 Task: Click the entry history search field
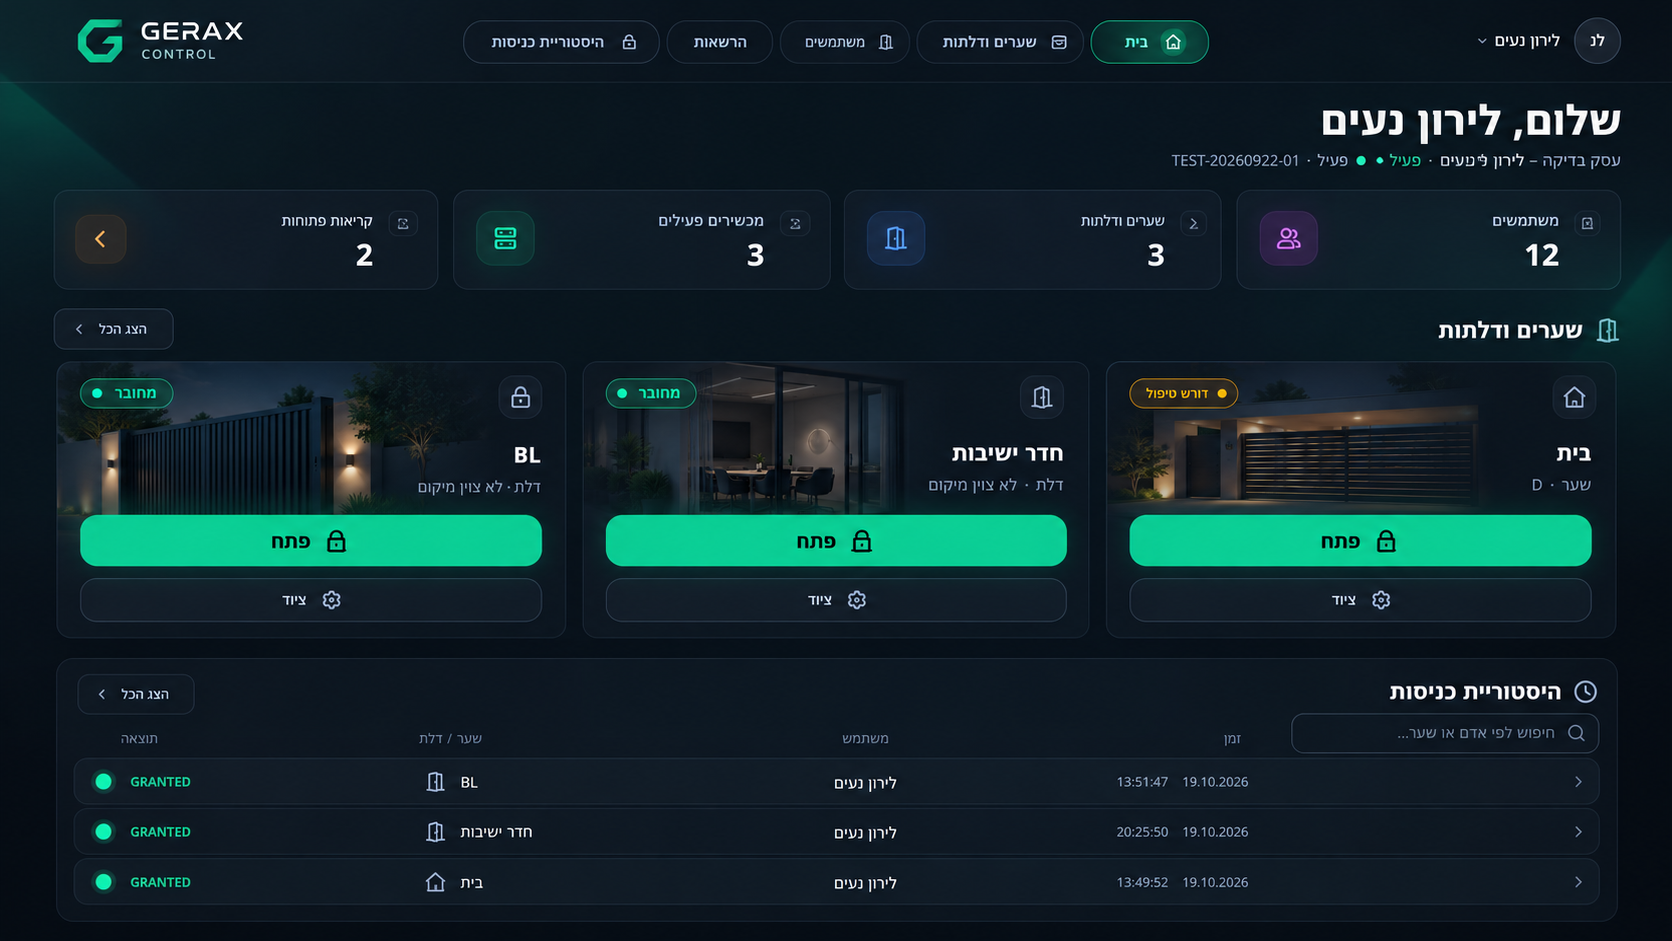[1445, 733]
